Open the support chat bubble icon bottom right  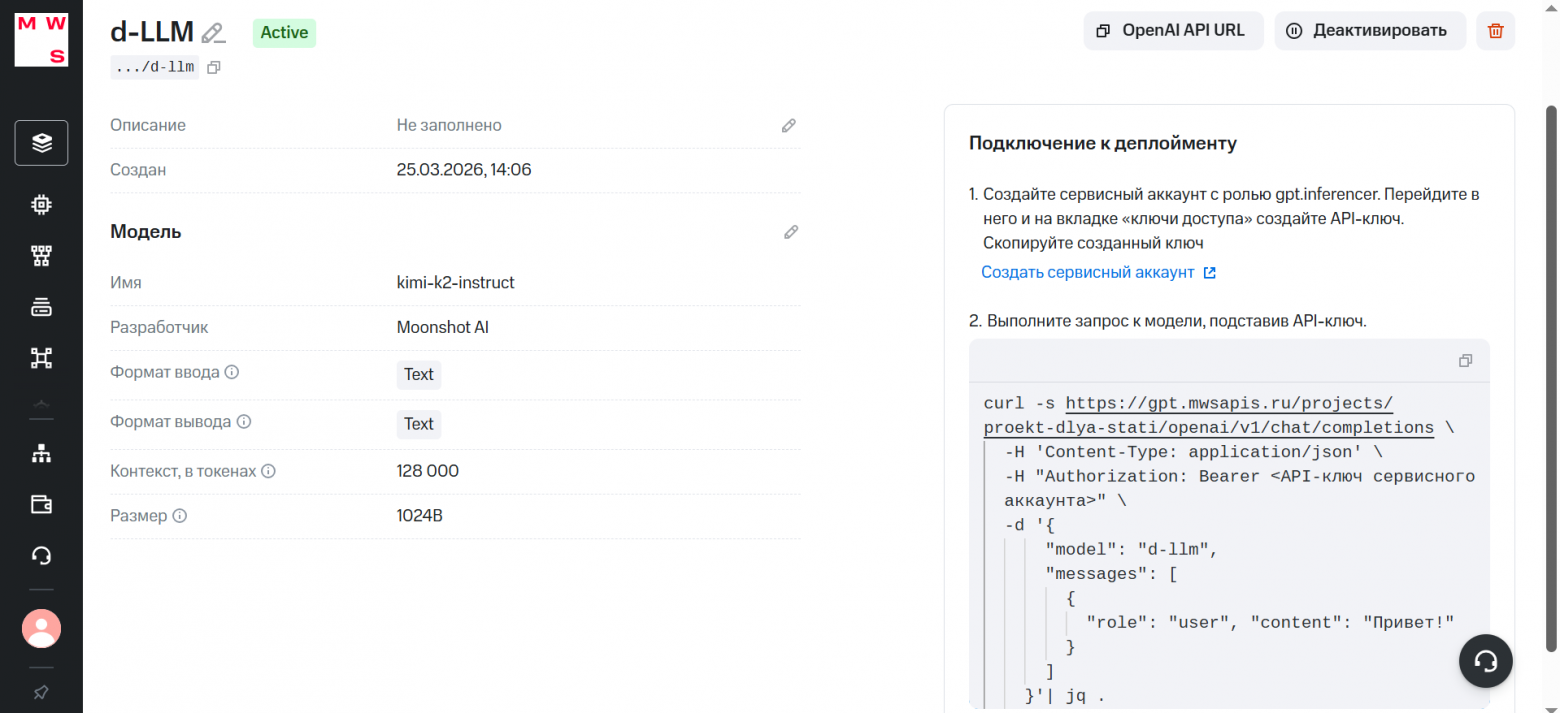1485,661
